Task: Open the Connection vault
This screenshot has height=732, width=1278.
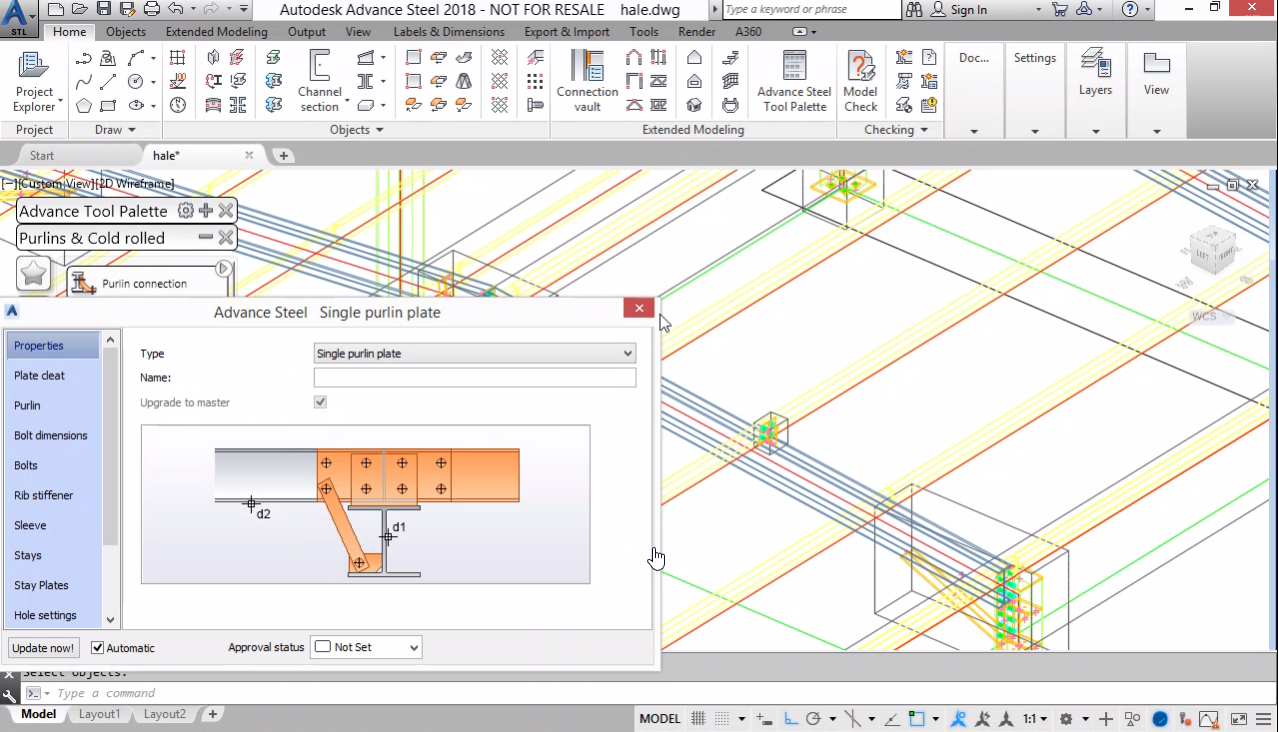Action: [x=587, y=82]
